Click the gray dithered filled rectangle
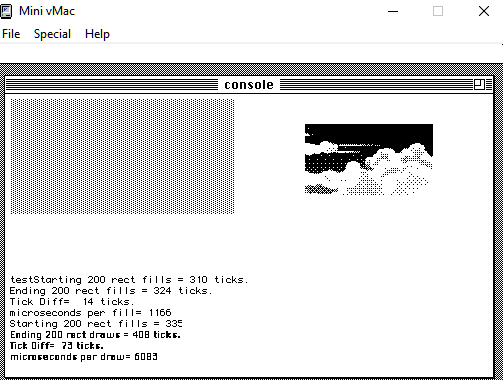This screenshot has height=380, width=503. coord(122,156)
